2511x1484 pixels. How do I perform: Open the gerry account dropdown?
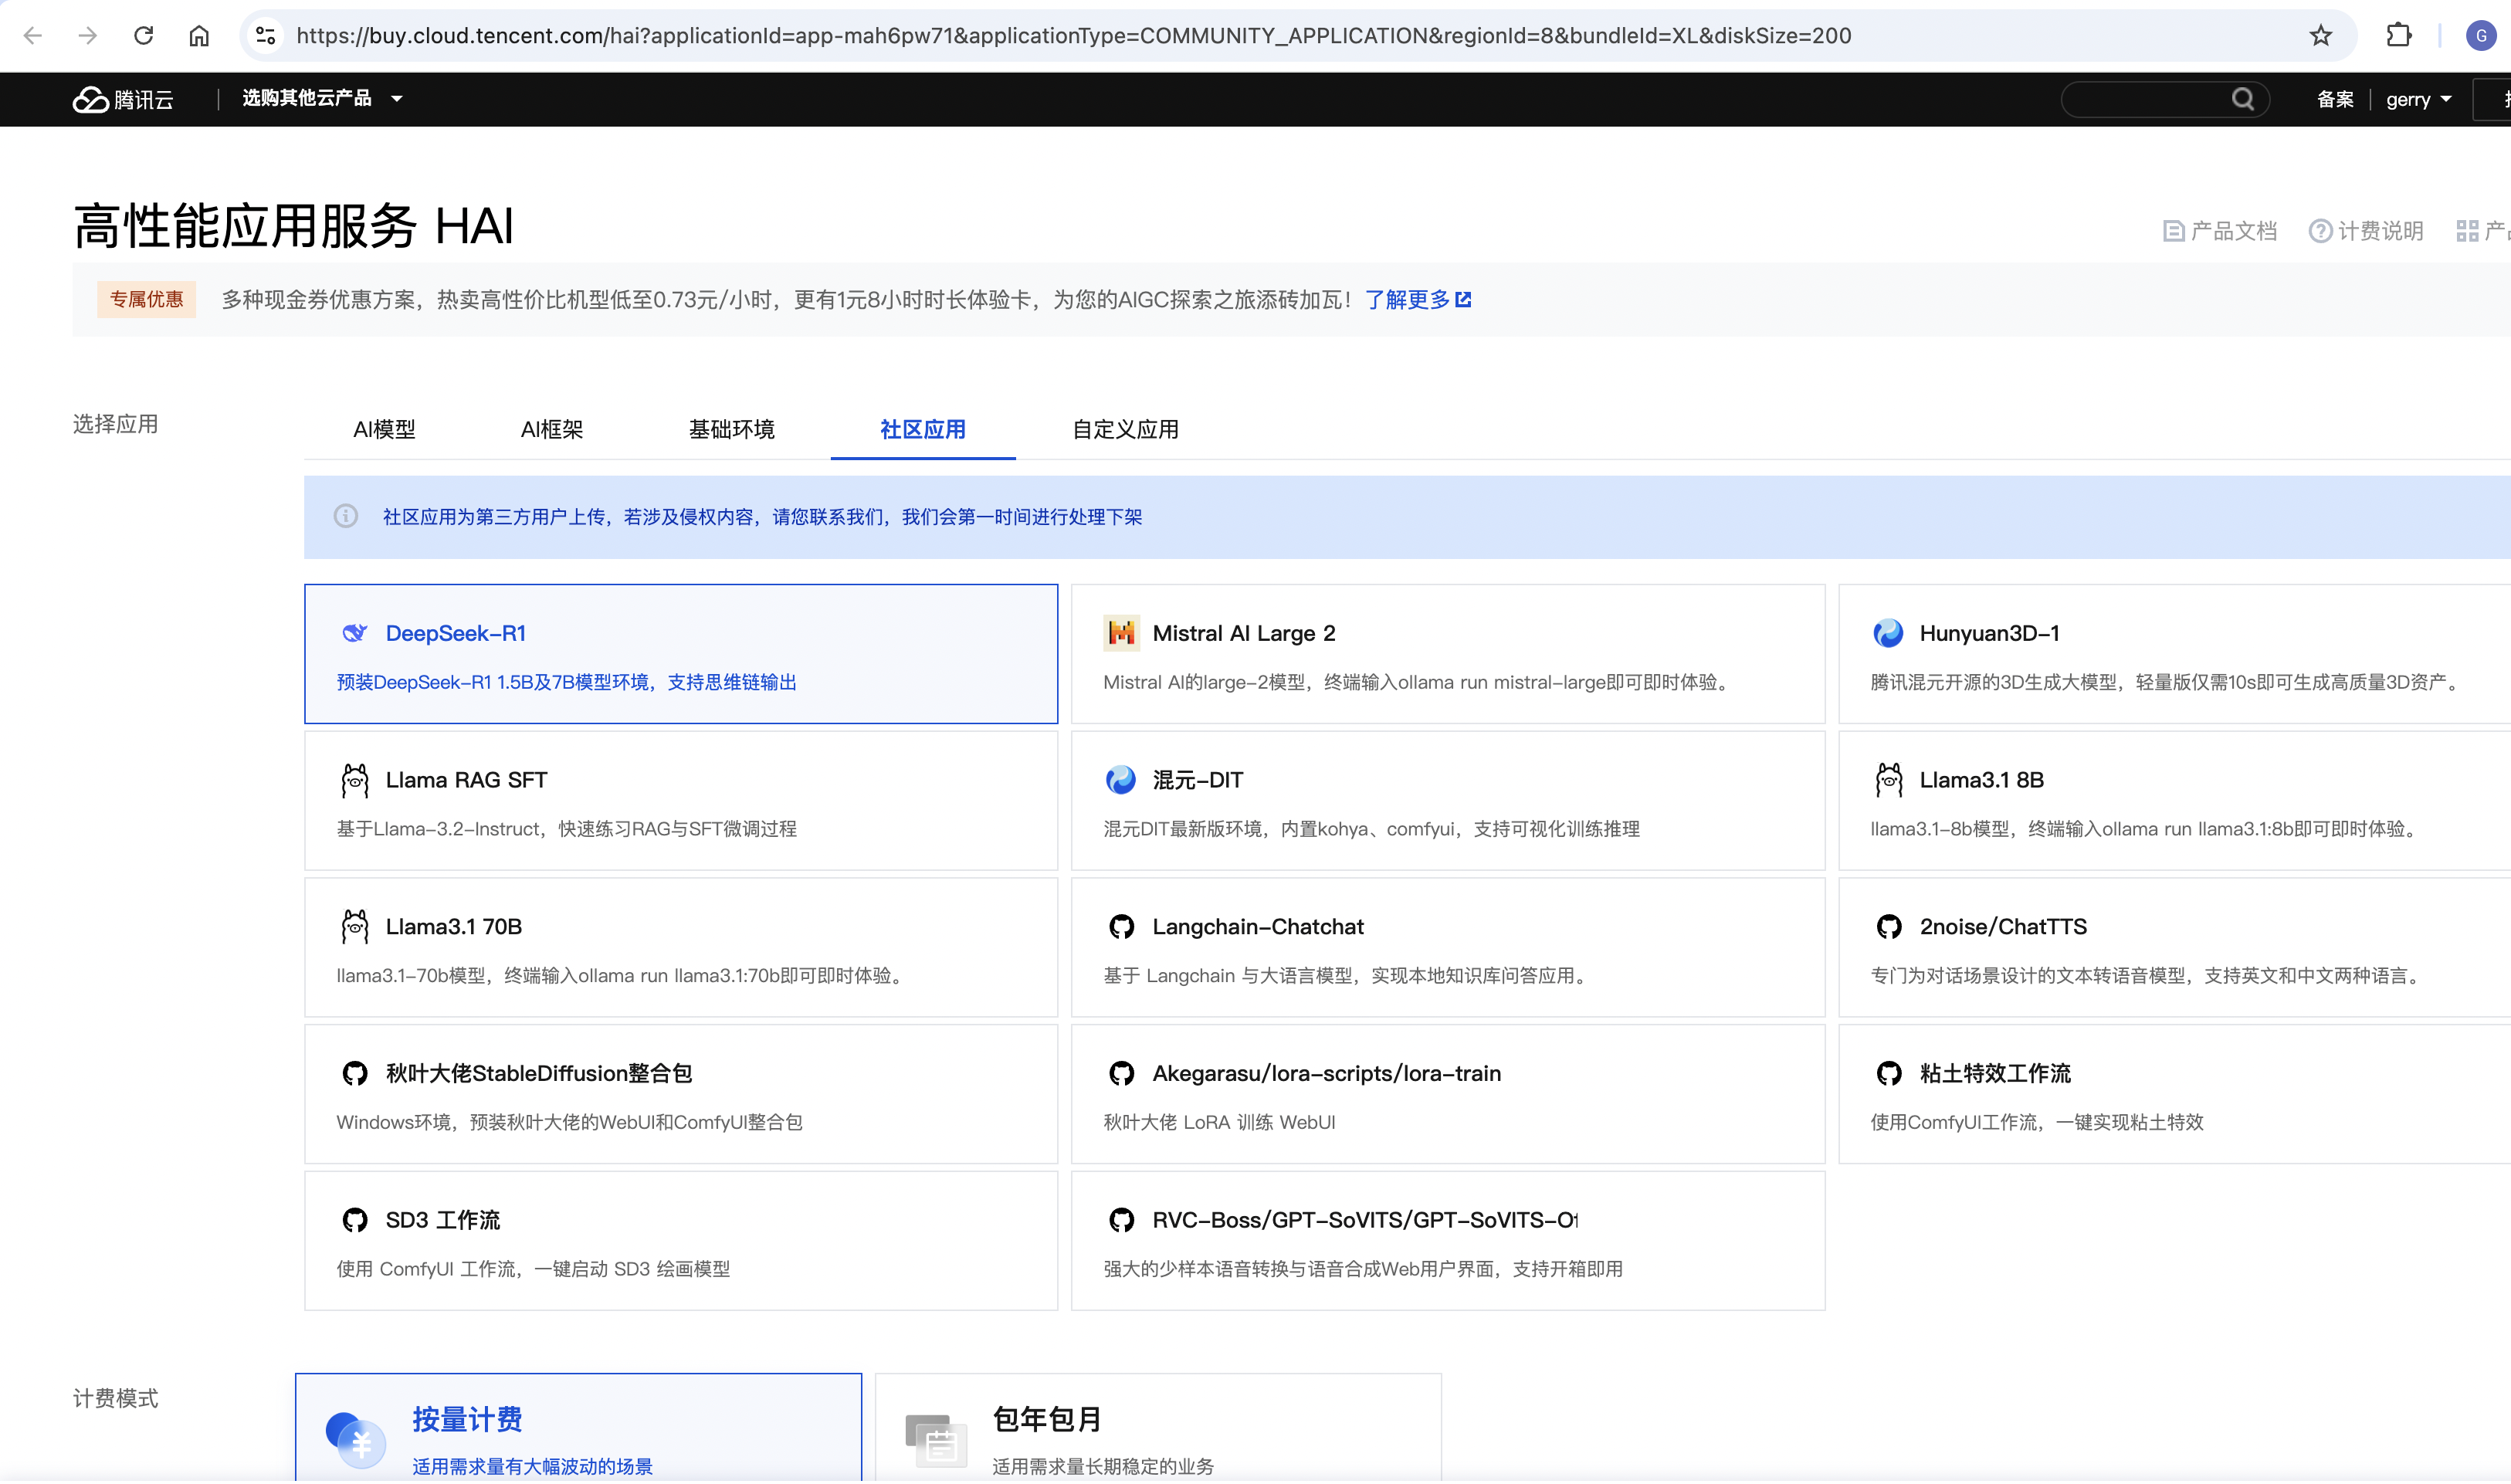(2418, 99)
